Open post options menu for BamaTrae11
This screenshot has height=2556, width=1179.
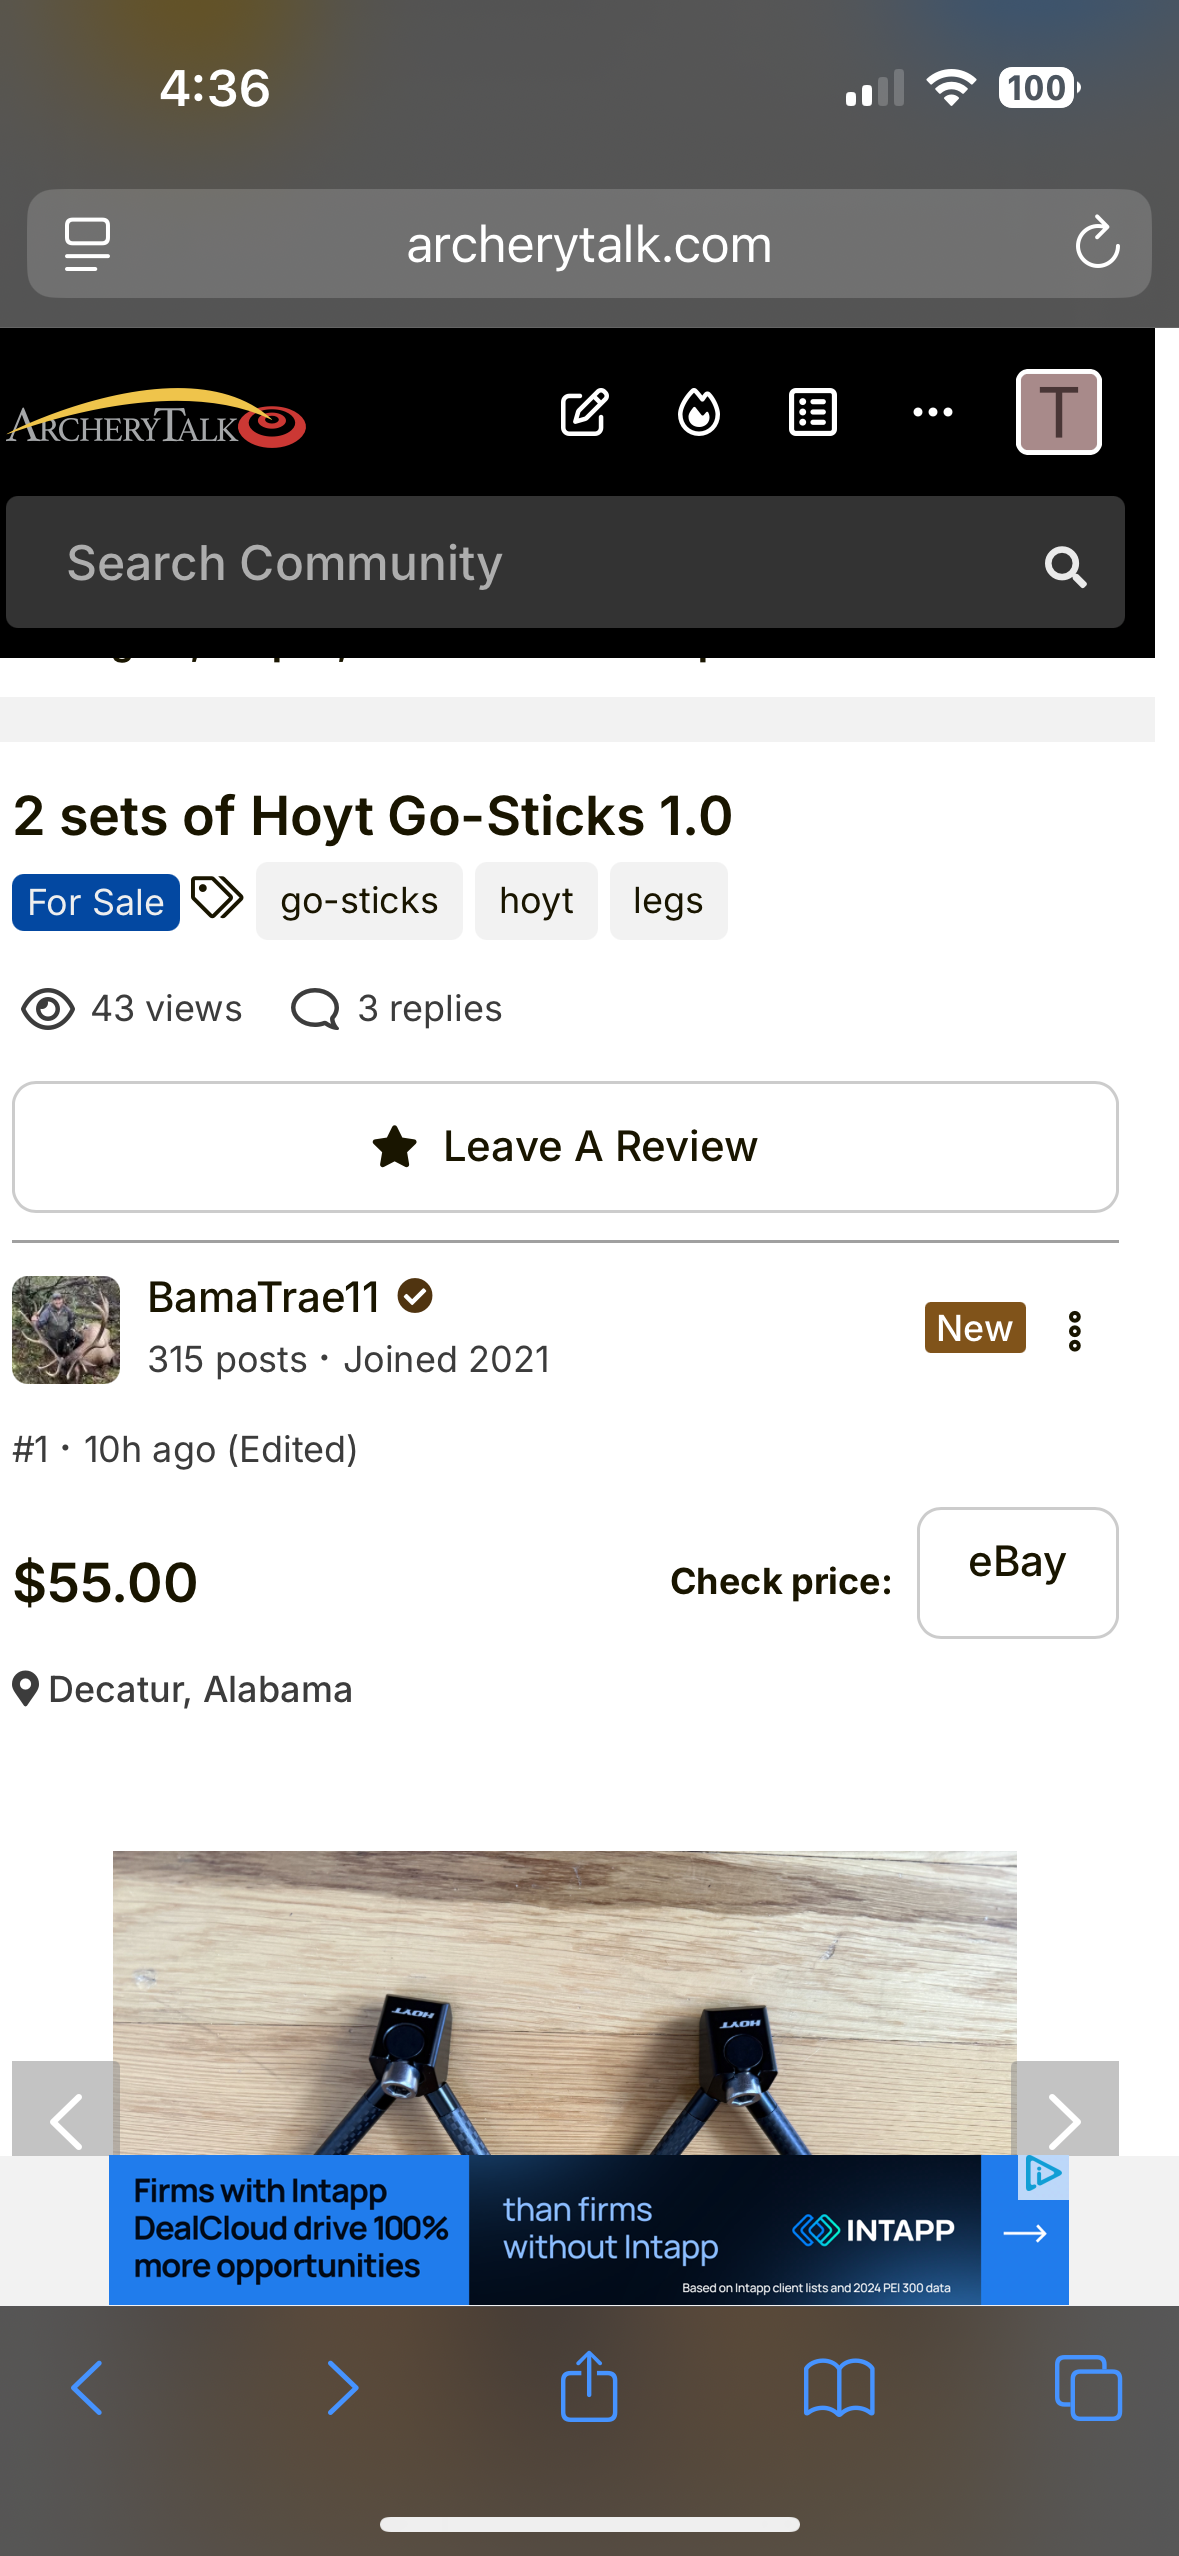(1075, 1331)
